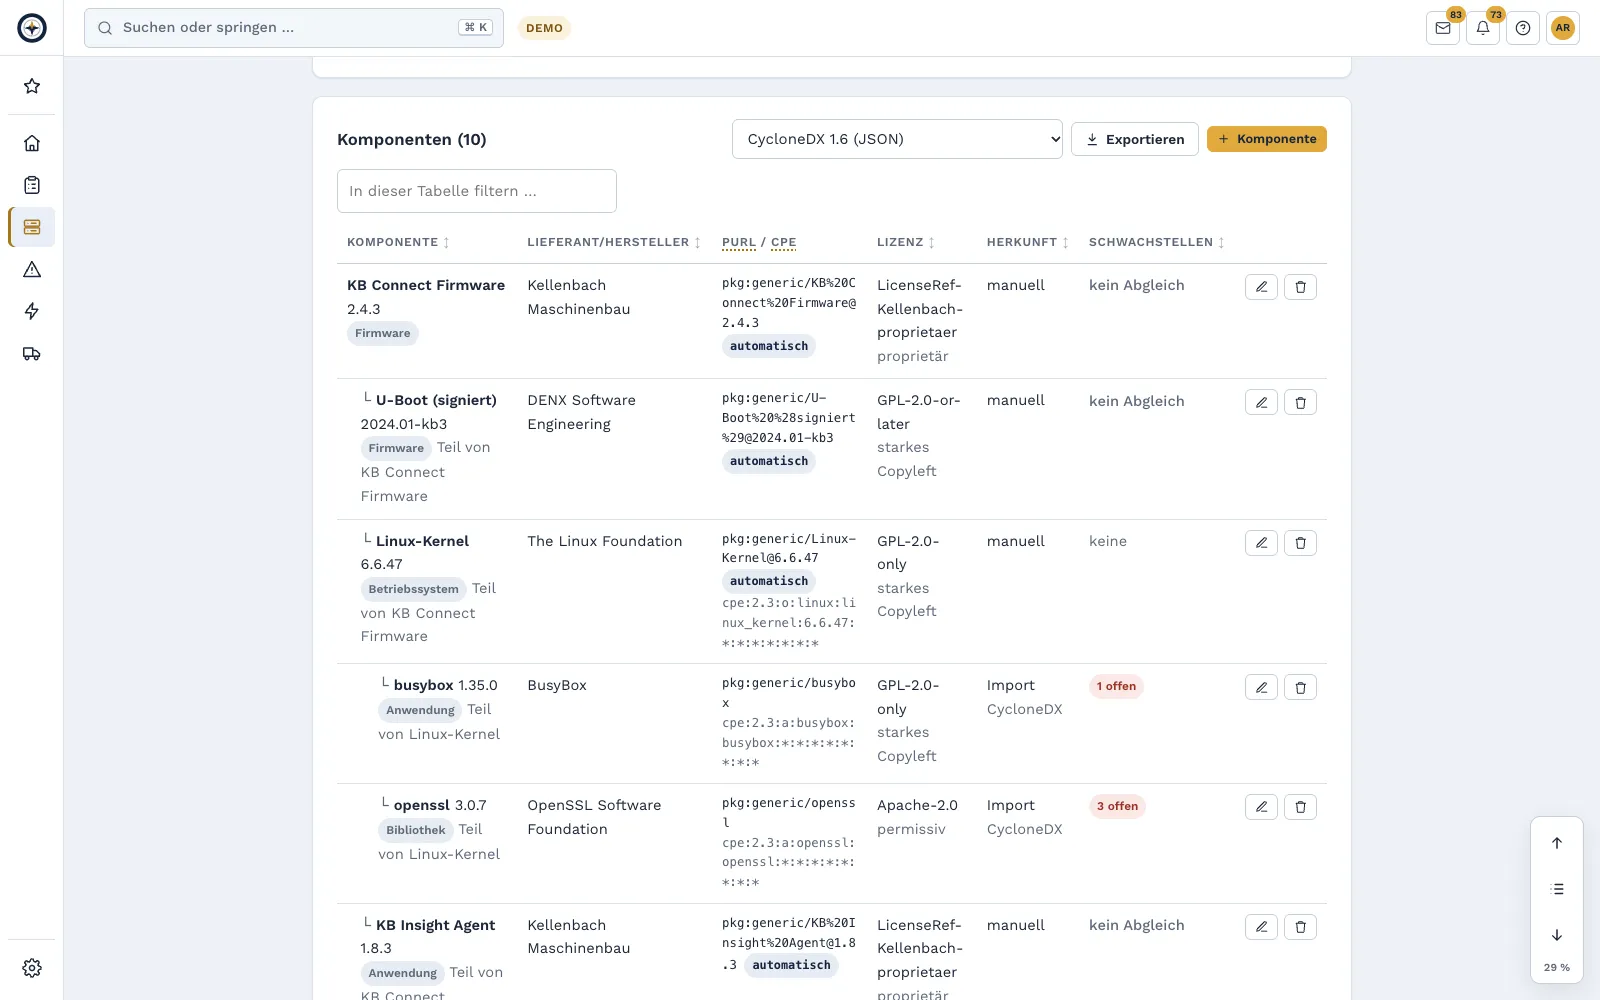This screenshot has width=1600, height=1000.
Task: Delete the openssl component
Action: [x=1300, y=807]
